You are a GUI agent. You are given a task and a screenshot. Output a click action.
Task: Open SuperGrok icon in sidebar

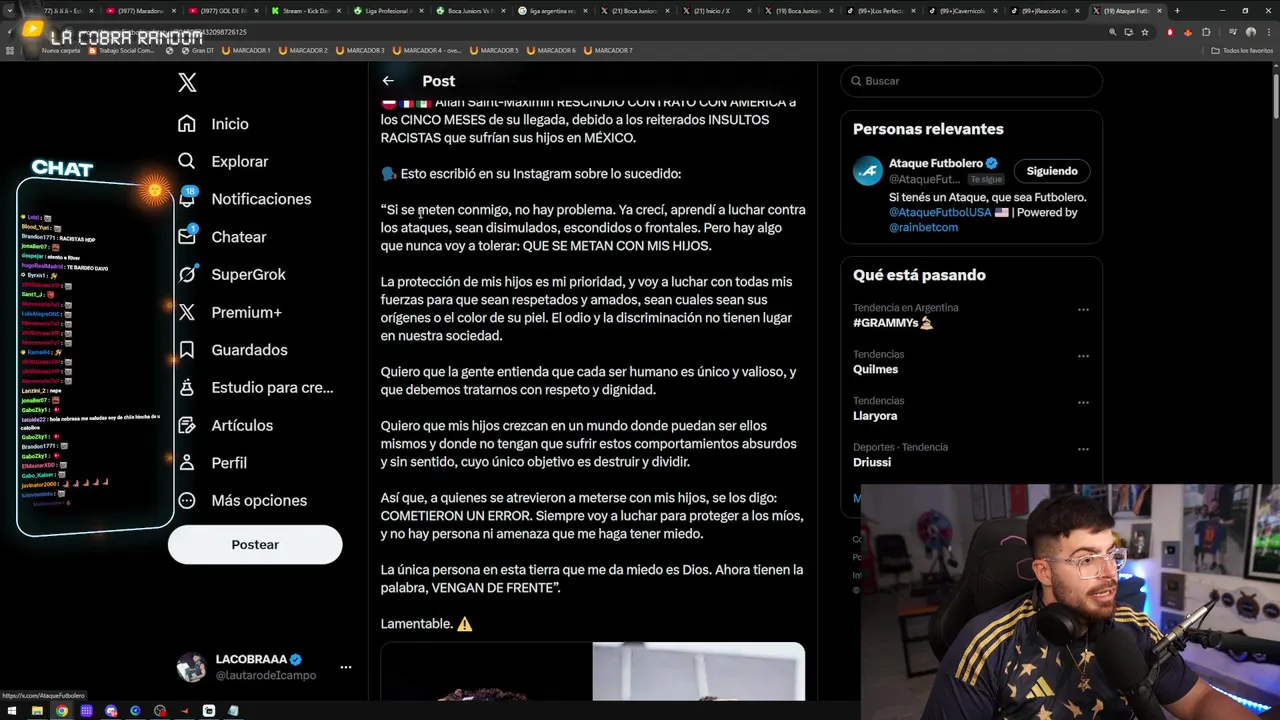[x=187, y=274]
